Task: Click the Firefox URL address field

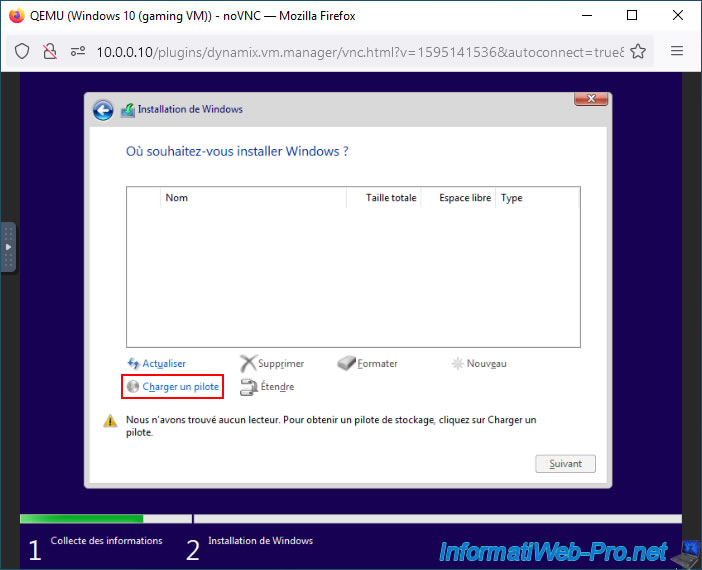Action: tap(360, 52)
